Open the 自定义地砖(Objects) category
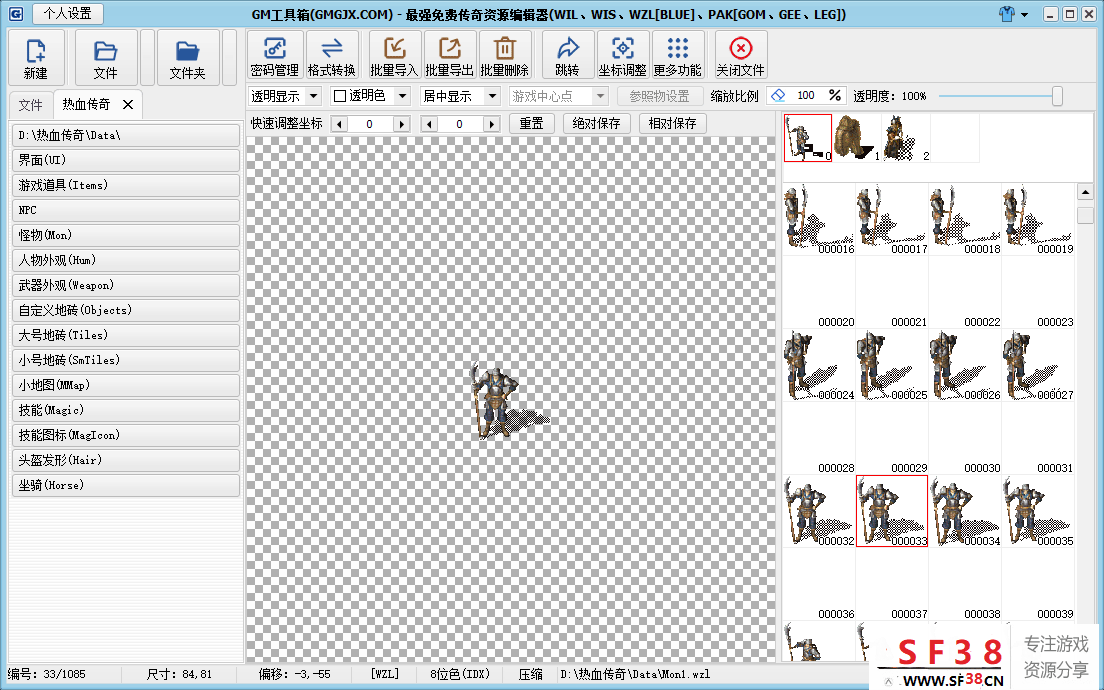Image resolution: width=1104 pixels, height=690 pixels. click(x=126, y=310)
